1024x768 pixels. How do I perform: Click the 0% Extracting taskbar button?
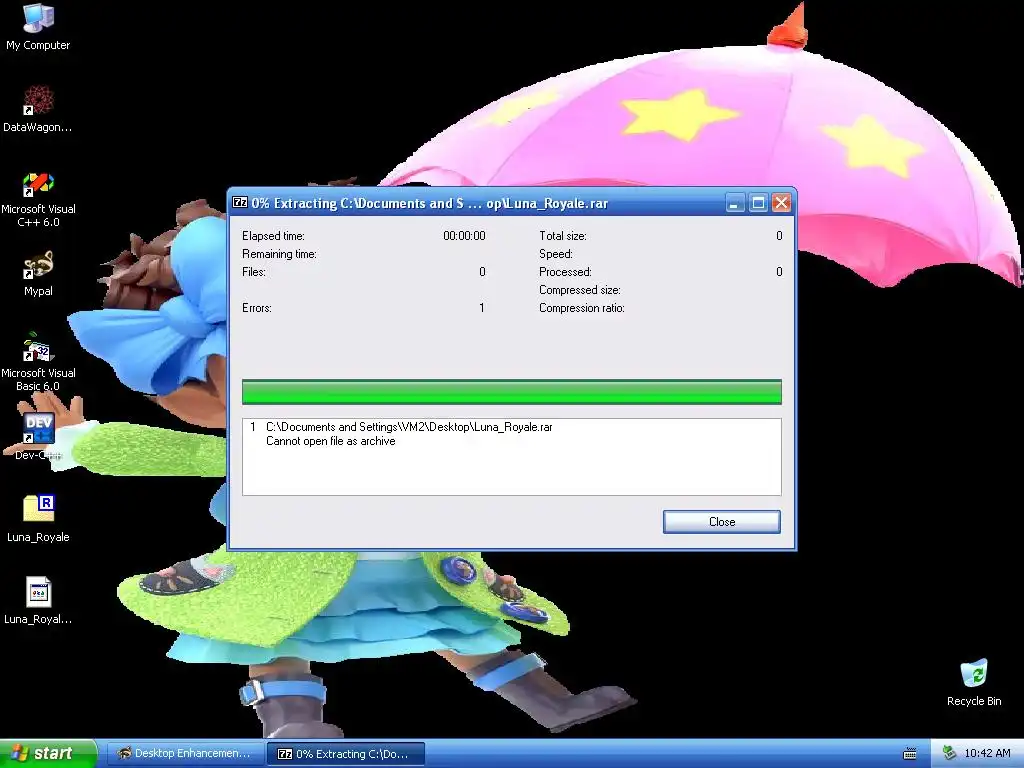pos(345,754)
